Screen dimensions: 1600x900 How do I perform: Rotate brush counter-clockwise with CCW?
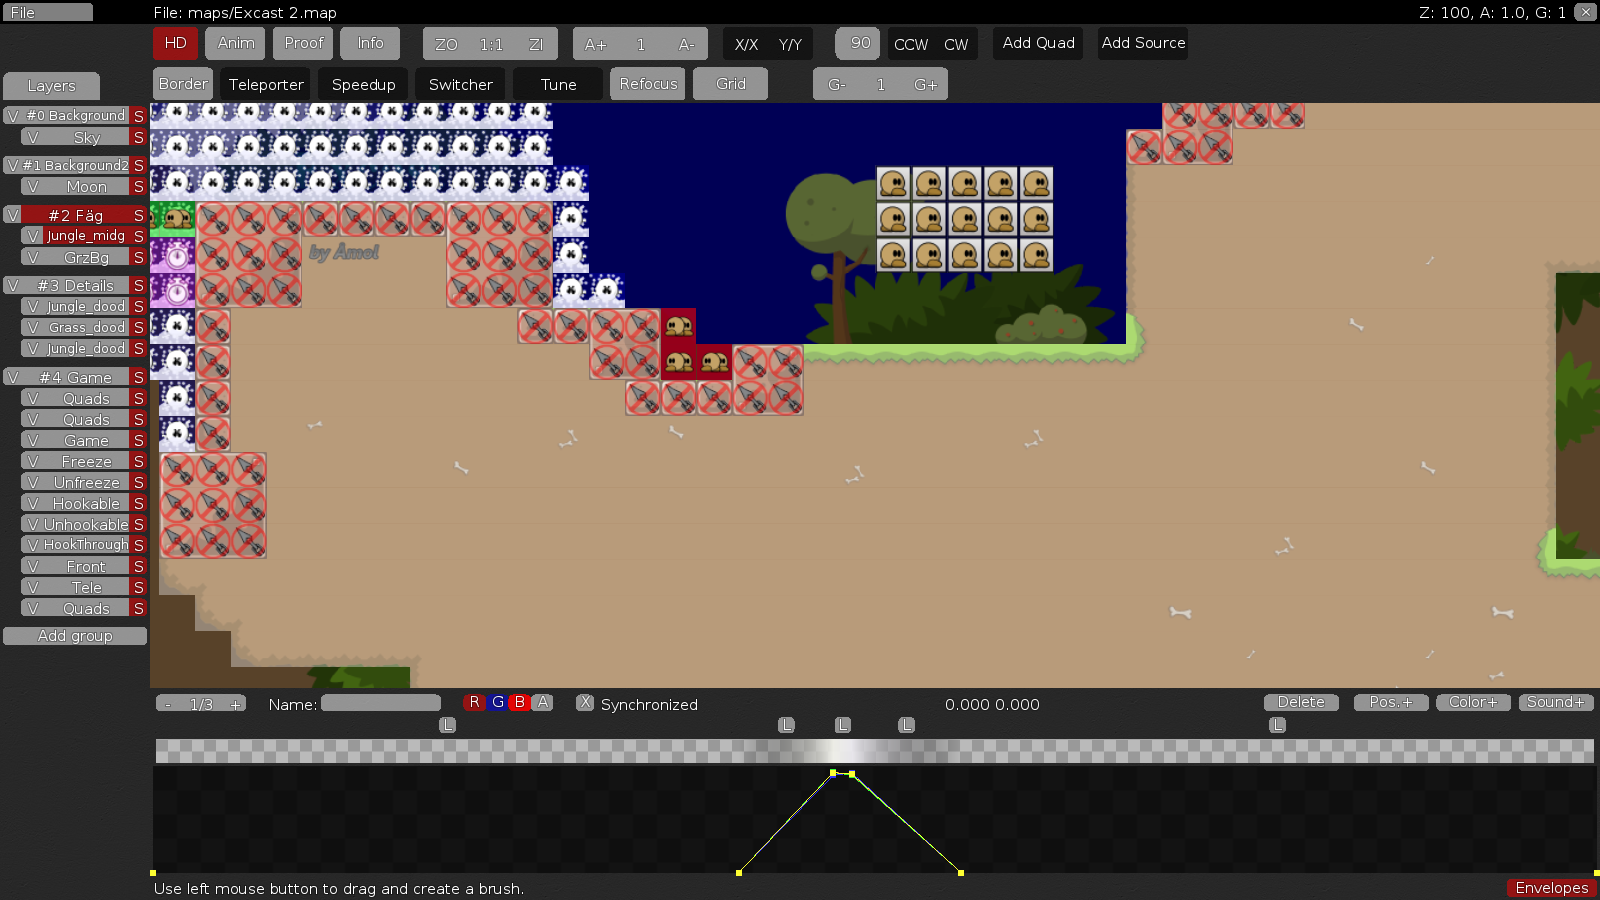coord(910,44)
